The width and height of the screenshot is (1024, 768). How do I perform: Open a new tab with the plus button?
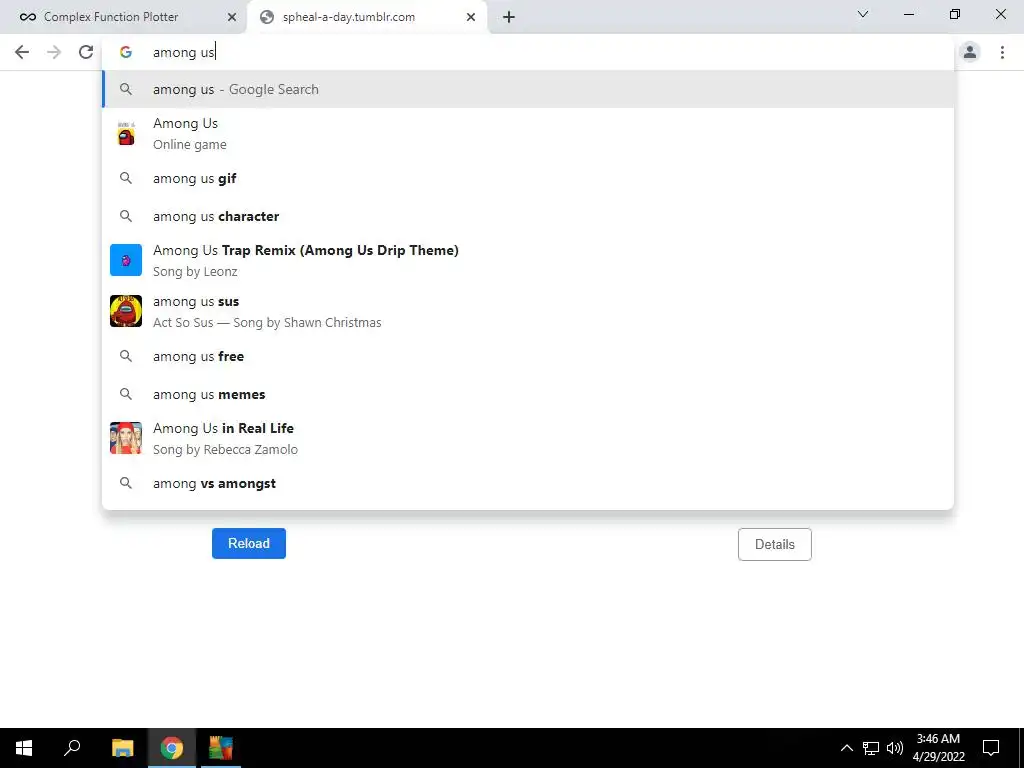(509, 17)
